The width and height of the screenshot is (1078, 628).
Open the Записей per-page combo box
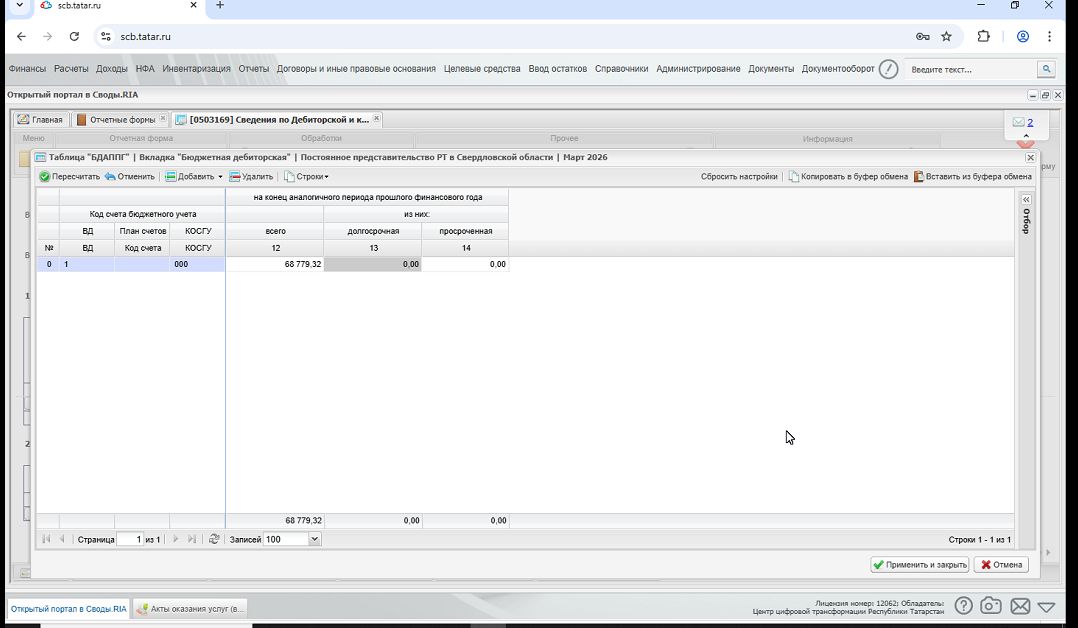tap(314, 539)
